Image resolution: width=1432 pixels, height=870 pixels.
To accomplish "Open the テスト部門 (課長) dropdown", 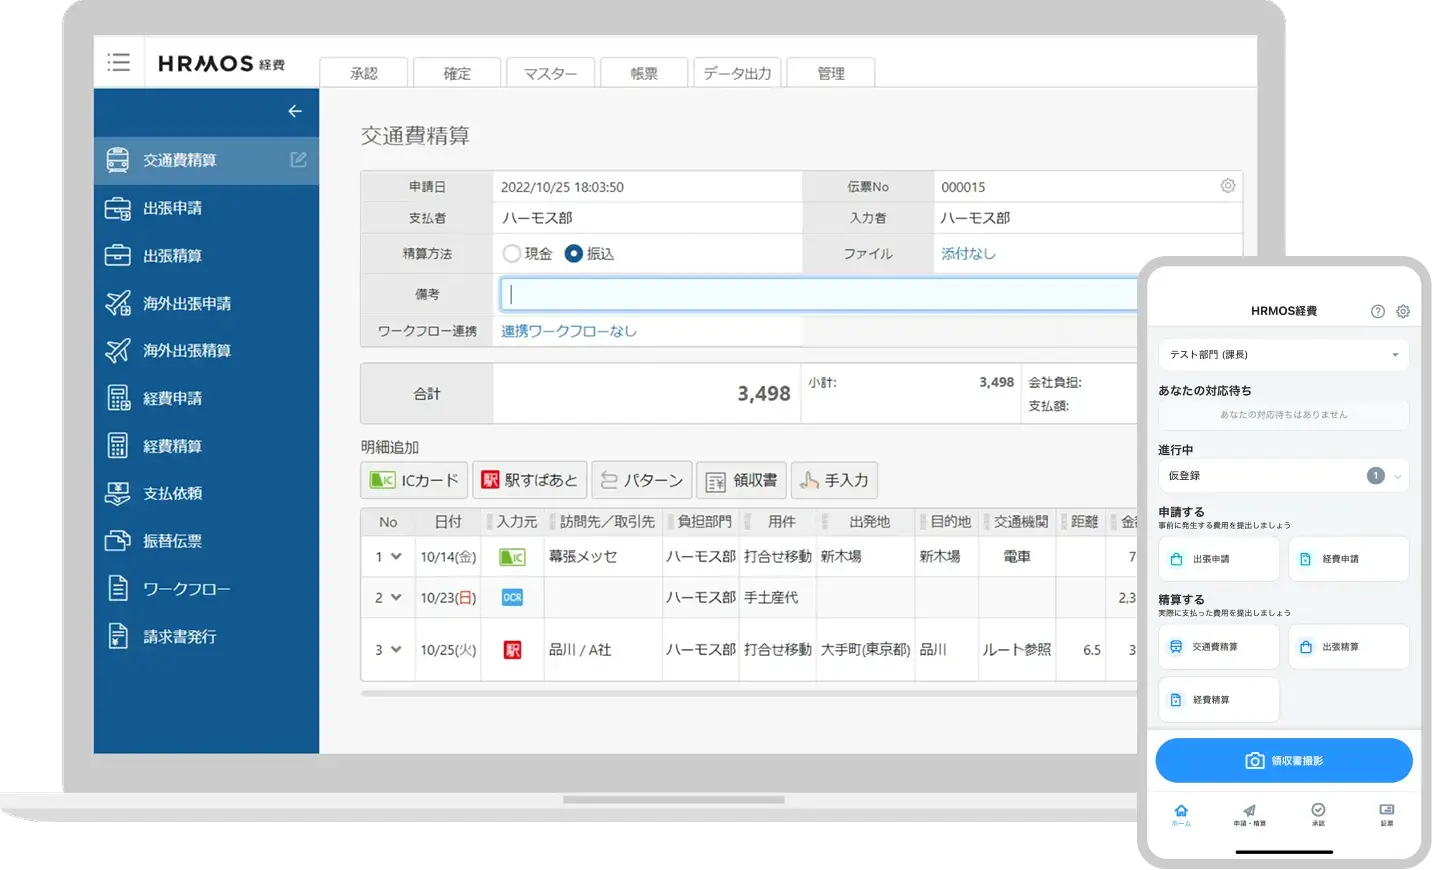I will click(x=1283, y=355).
